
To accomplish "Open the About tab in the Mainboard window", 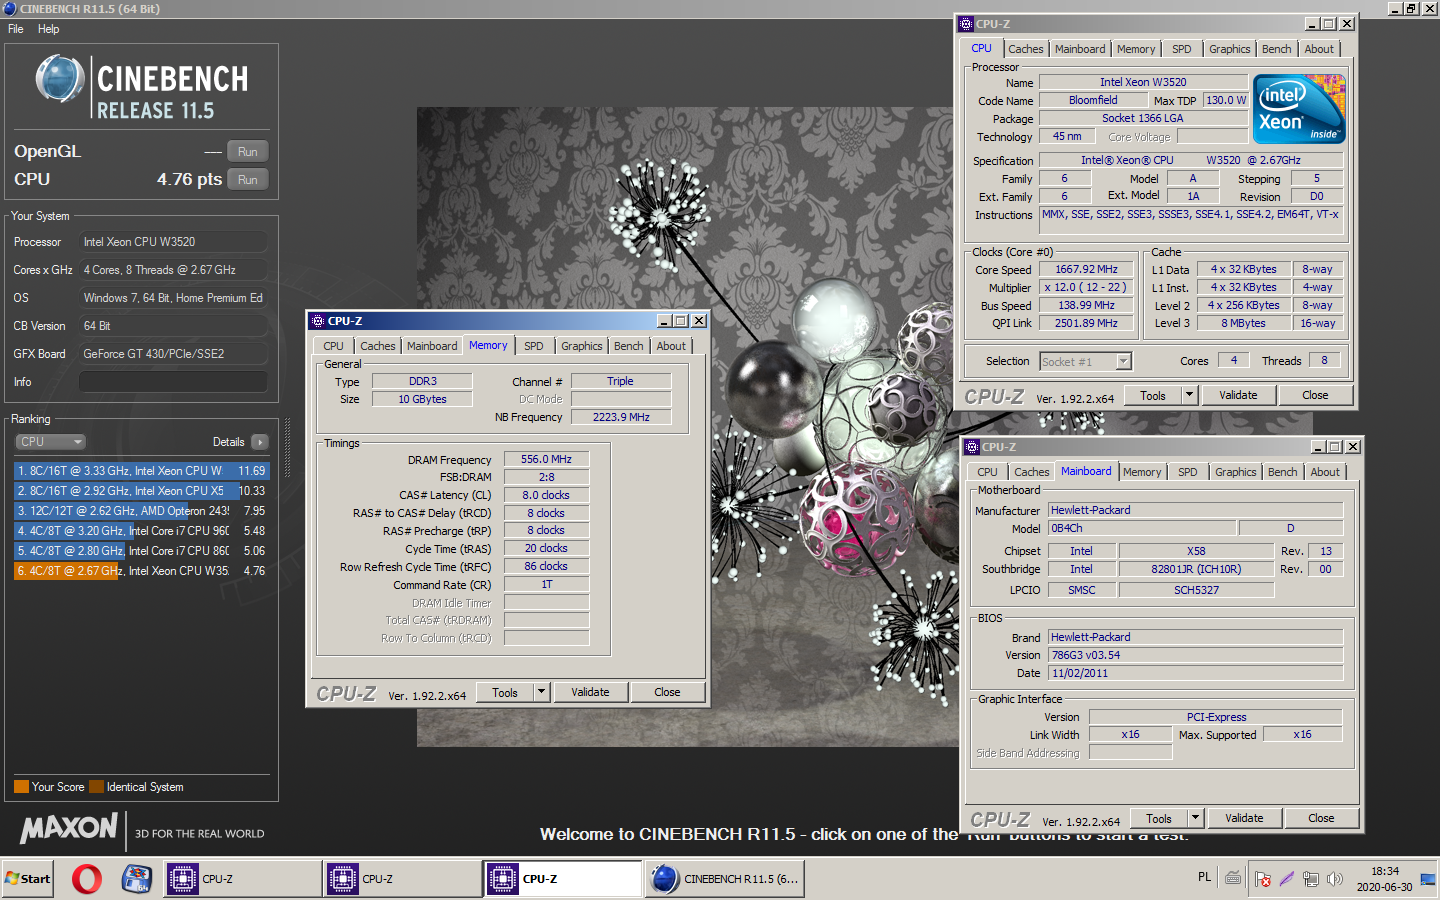I will [x=1325, y=472].
